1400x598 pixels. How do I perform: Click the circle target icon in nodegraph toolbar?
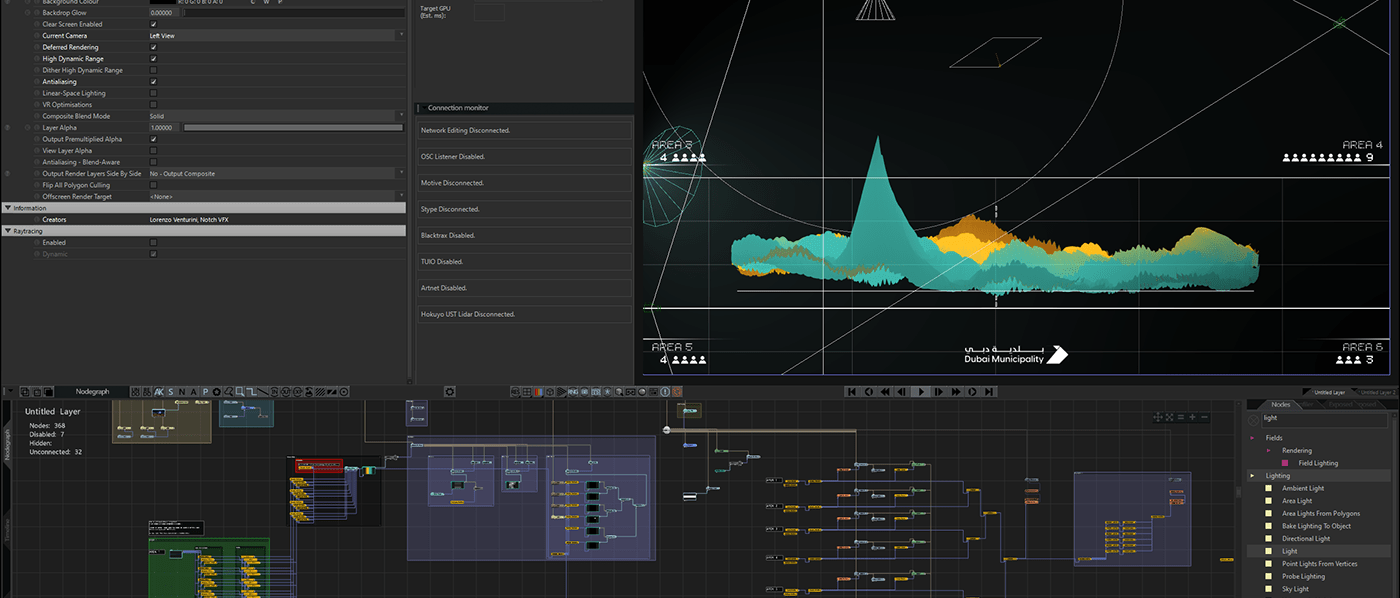pos(343,391)
